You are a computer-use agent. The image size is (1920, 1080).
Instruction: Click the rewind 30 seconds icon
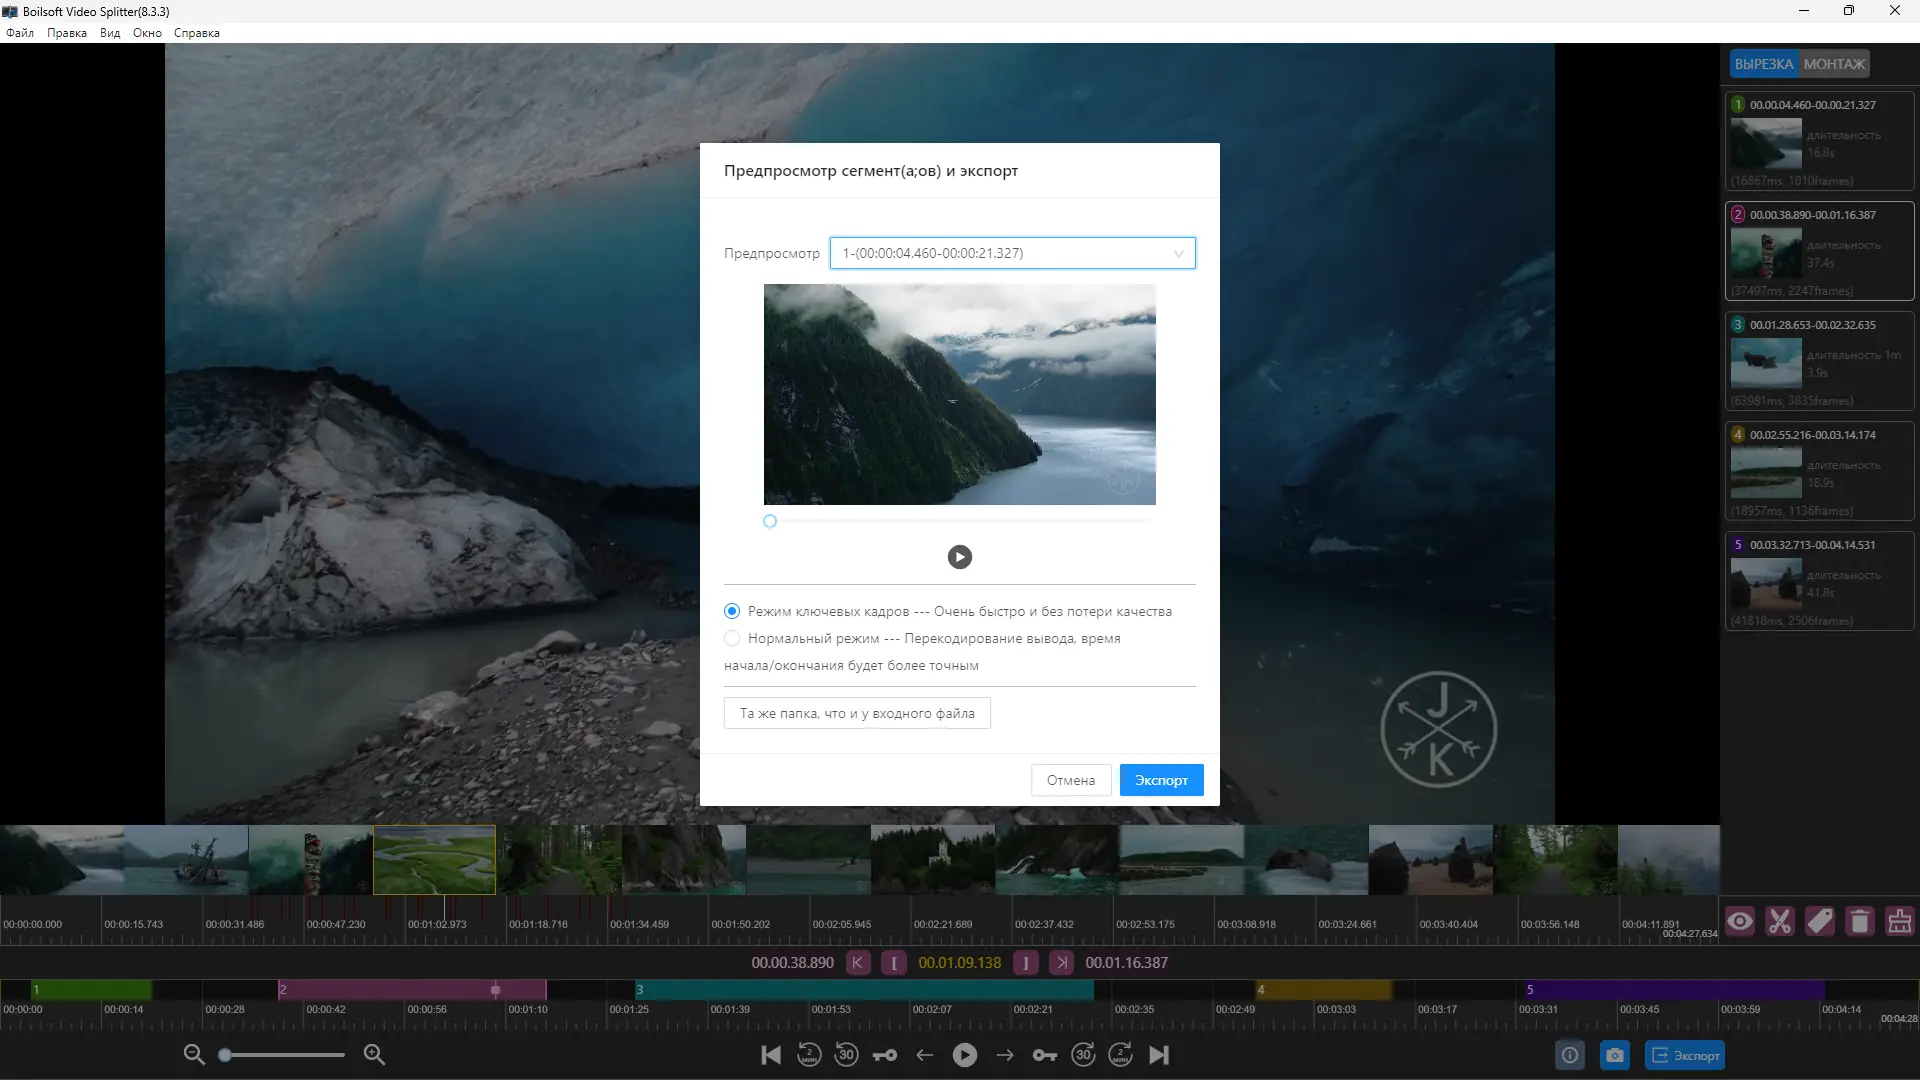click(x=846, y=1055)
